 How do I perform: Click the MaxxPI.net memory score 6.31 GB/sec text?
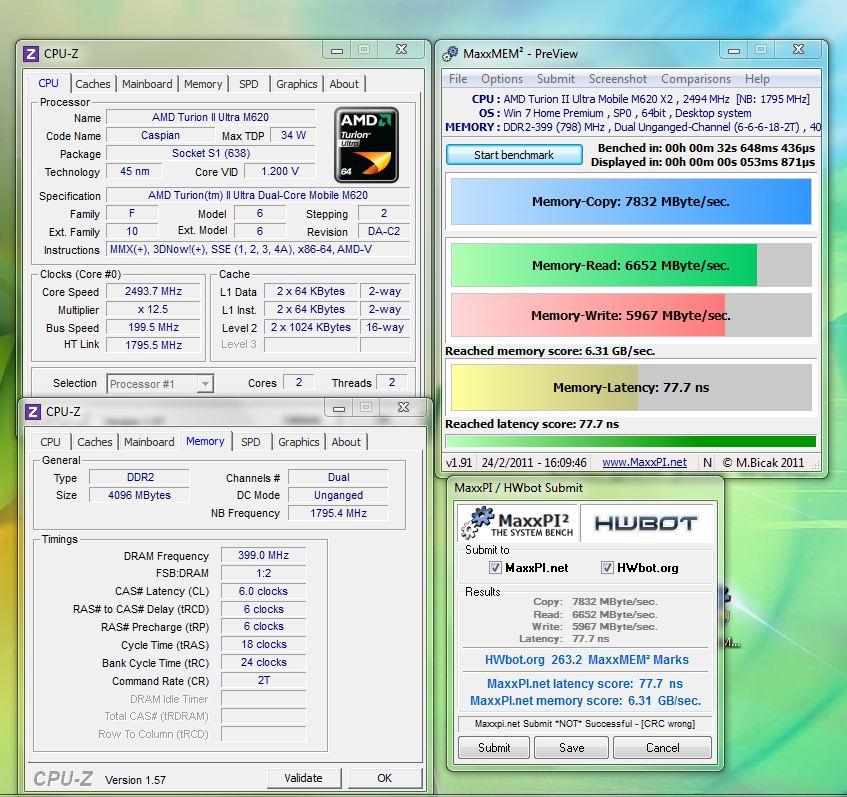coord(586,701)
